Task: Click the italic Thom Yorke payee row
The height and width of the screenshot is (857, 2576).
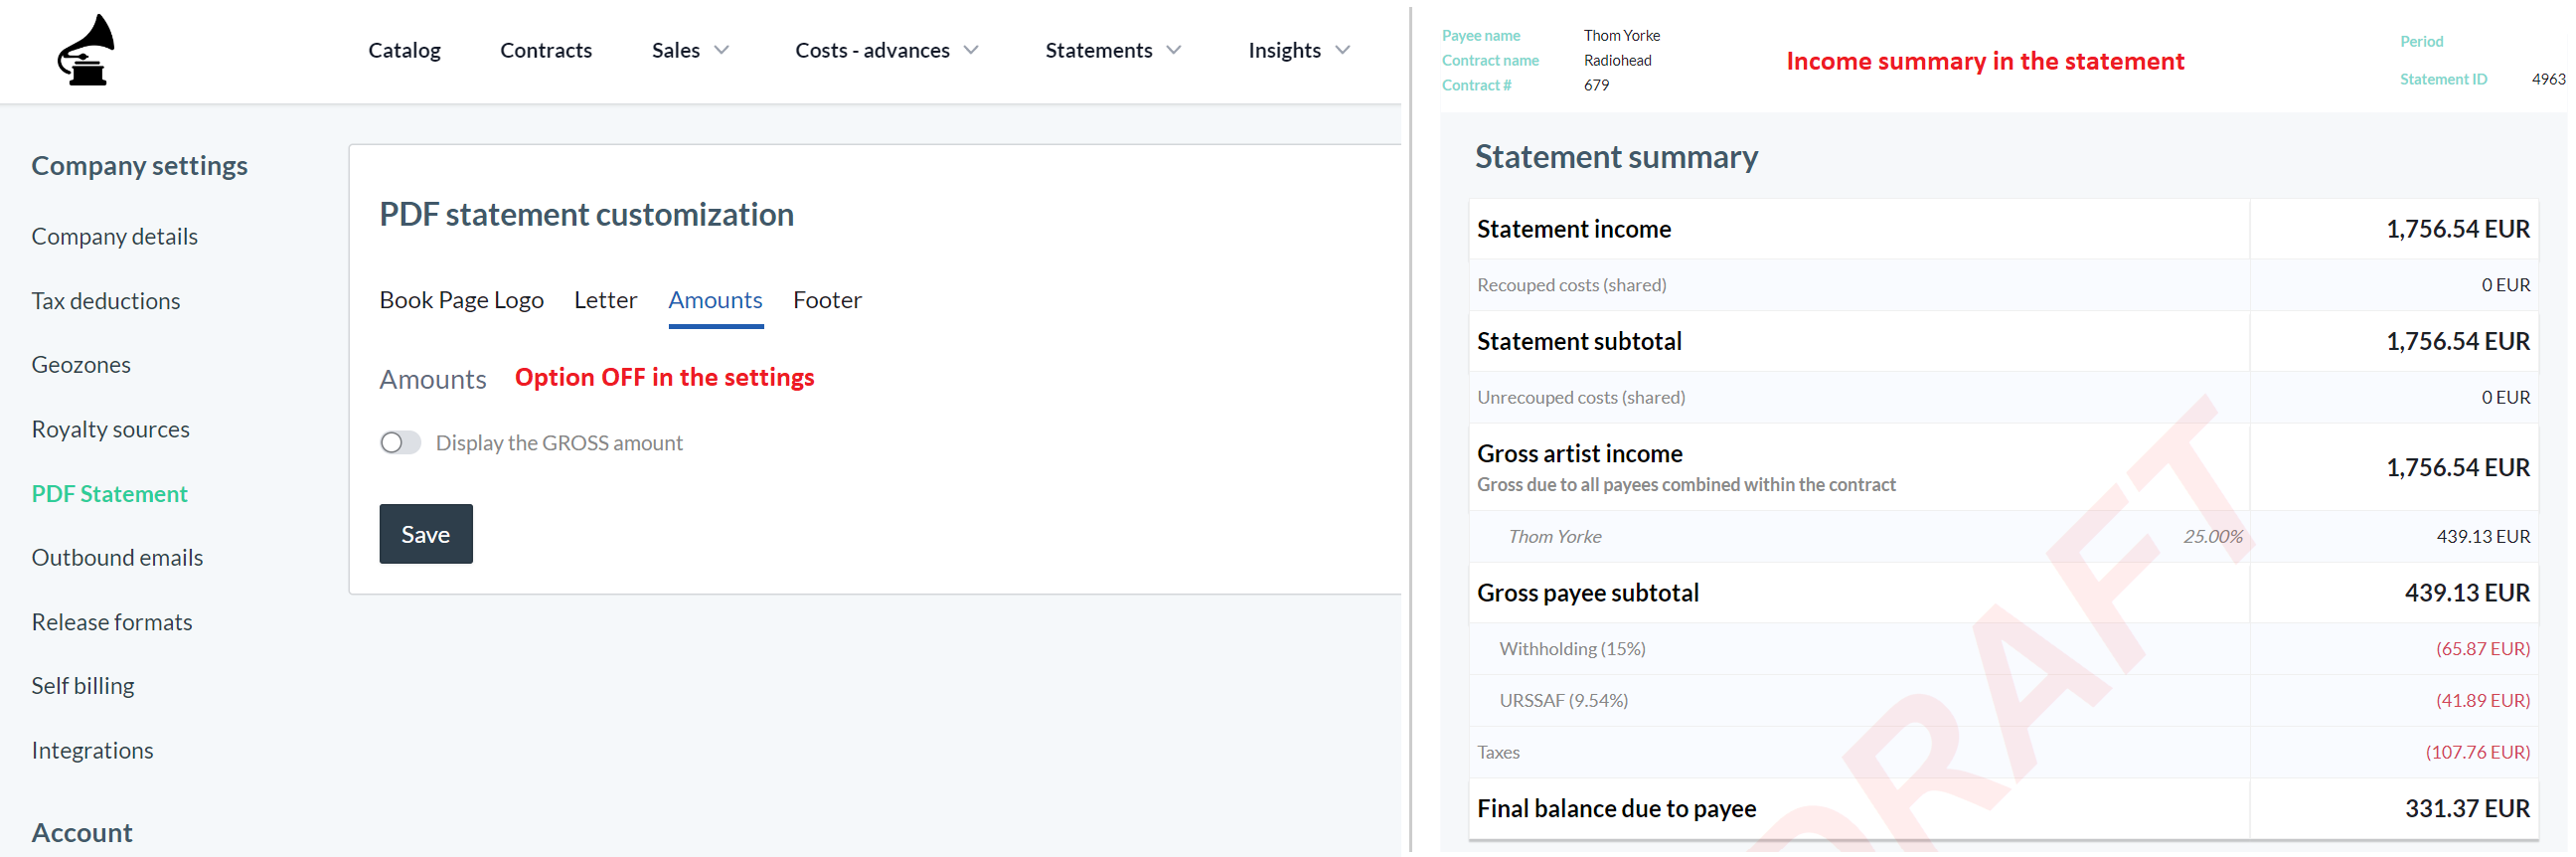Action: pos(2003,537)
